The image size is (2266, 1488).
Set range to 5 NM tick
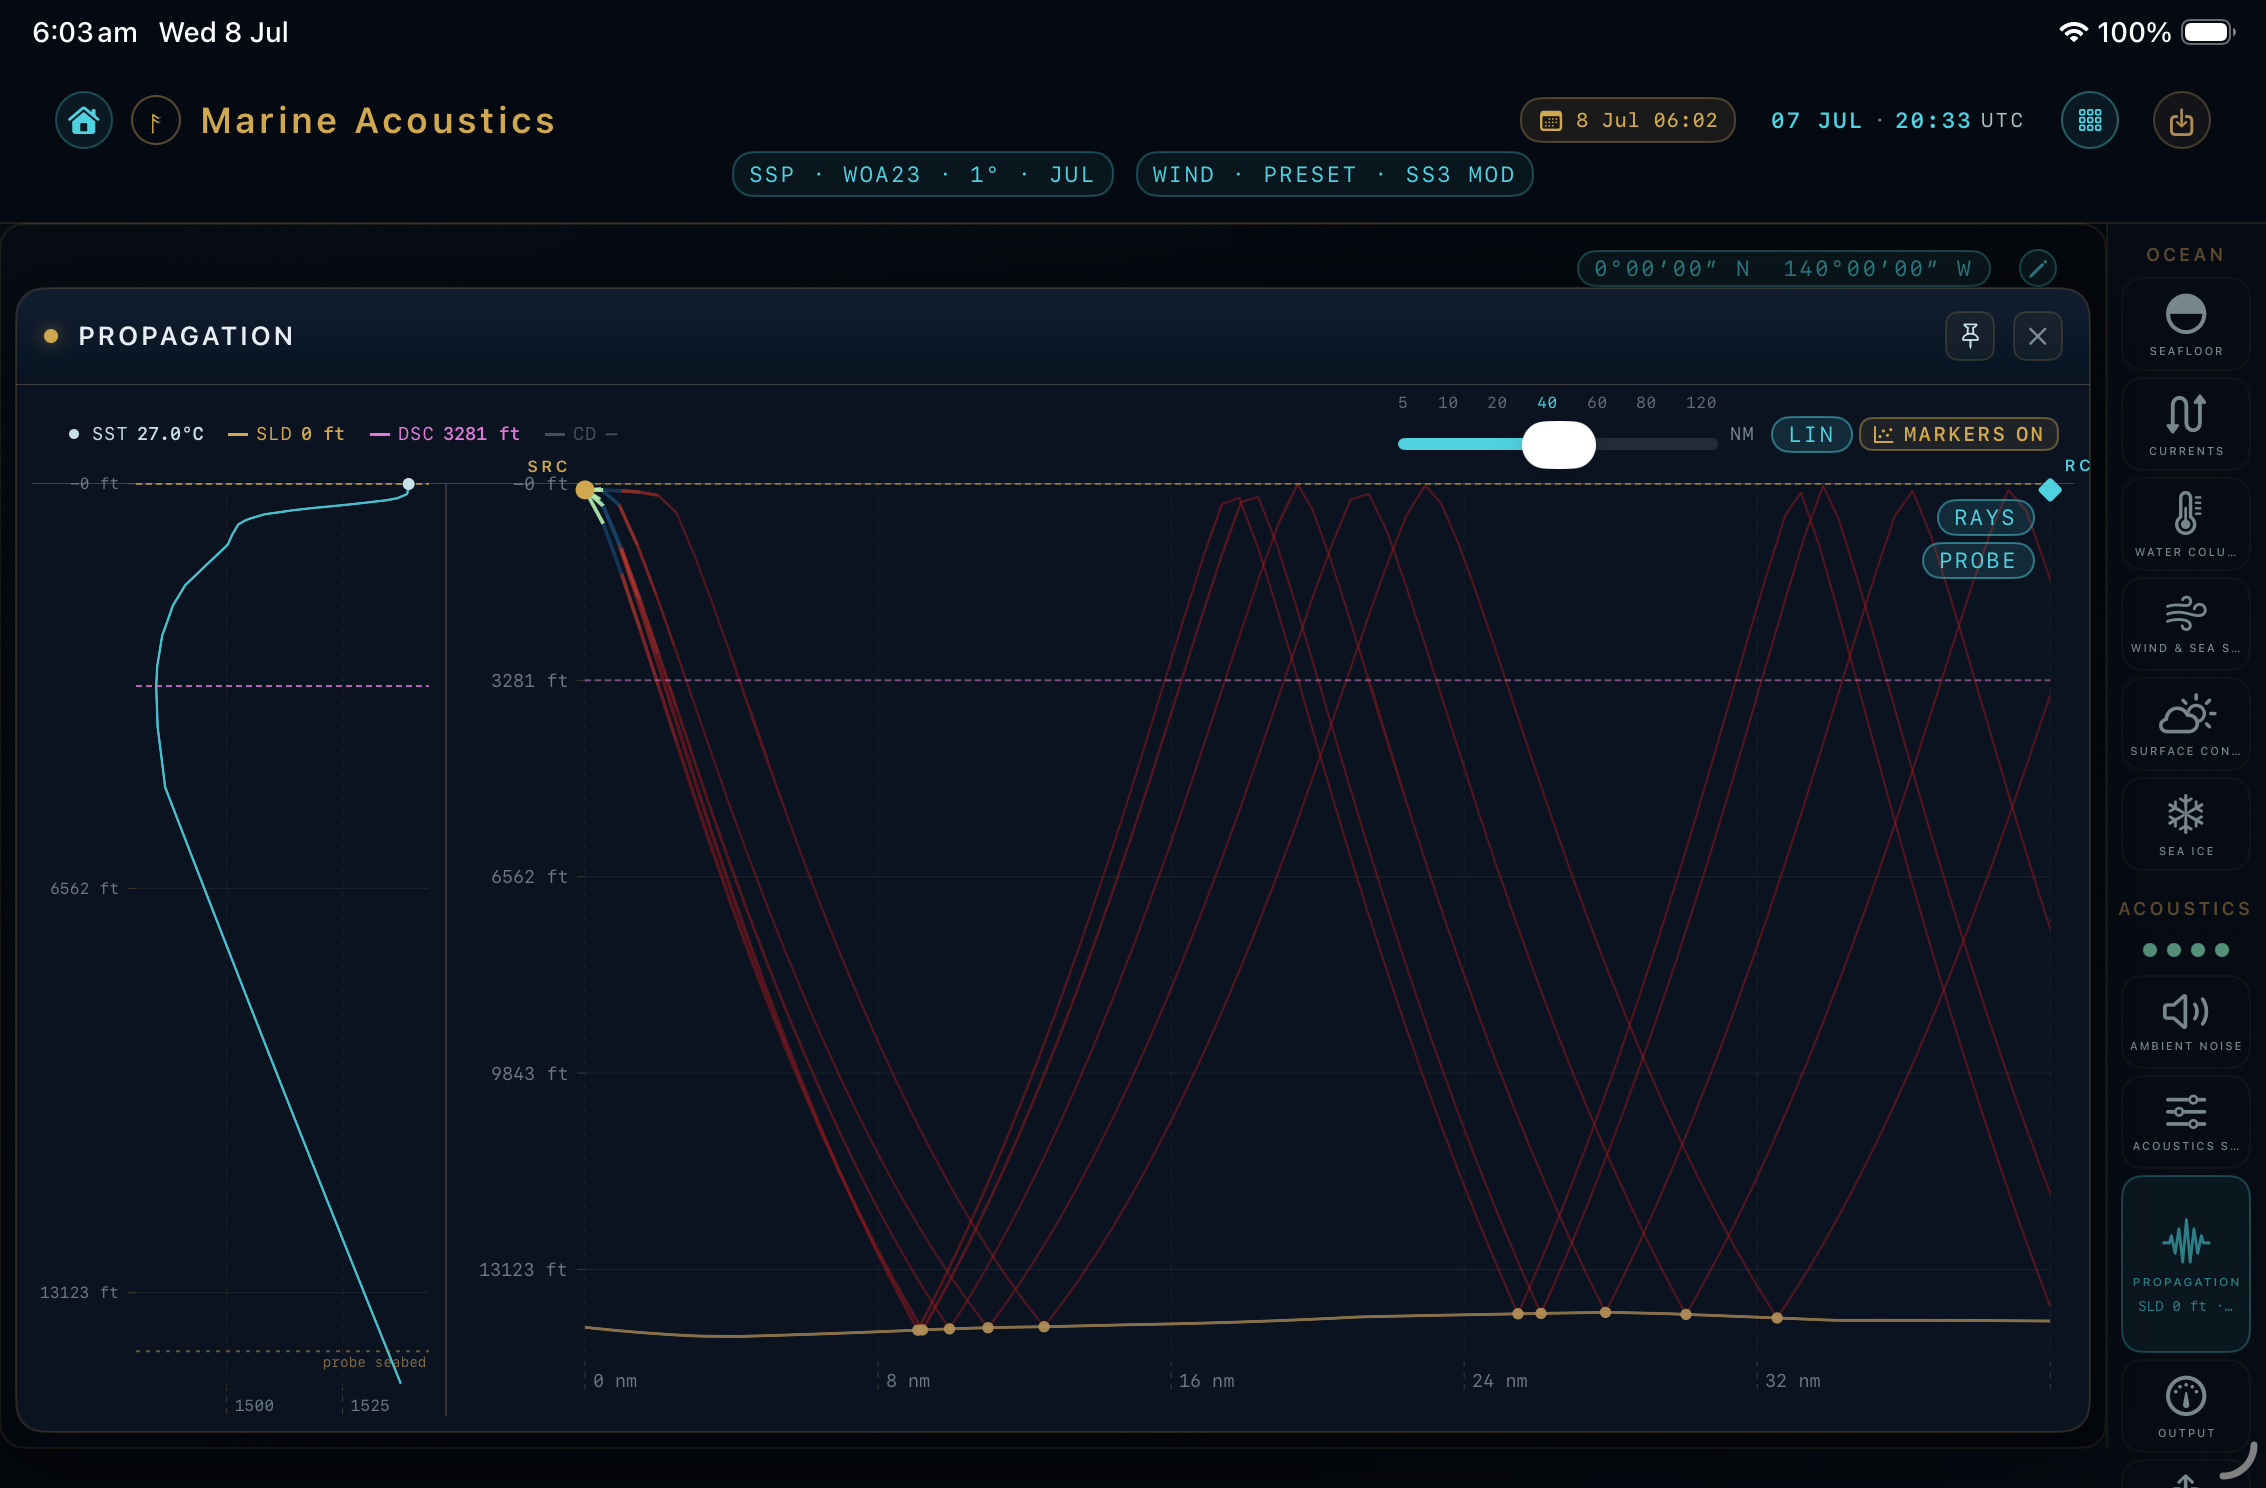tap(1403, 403)
